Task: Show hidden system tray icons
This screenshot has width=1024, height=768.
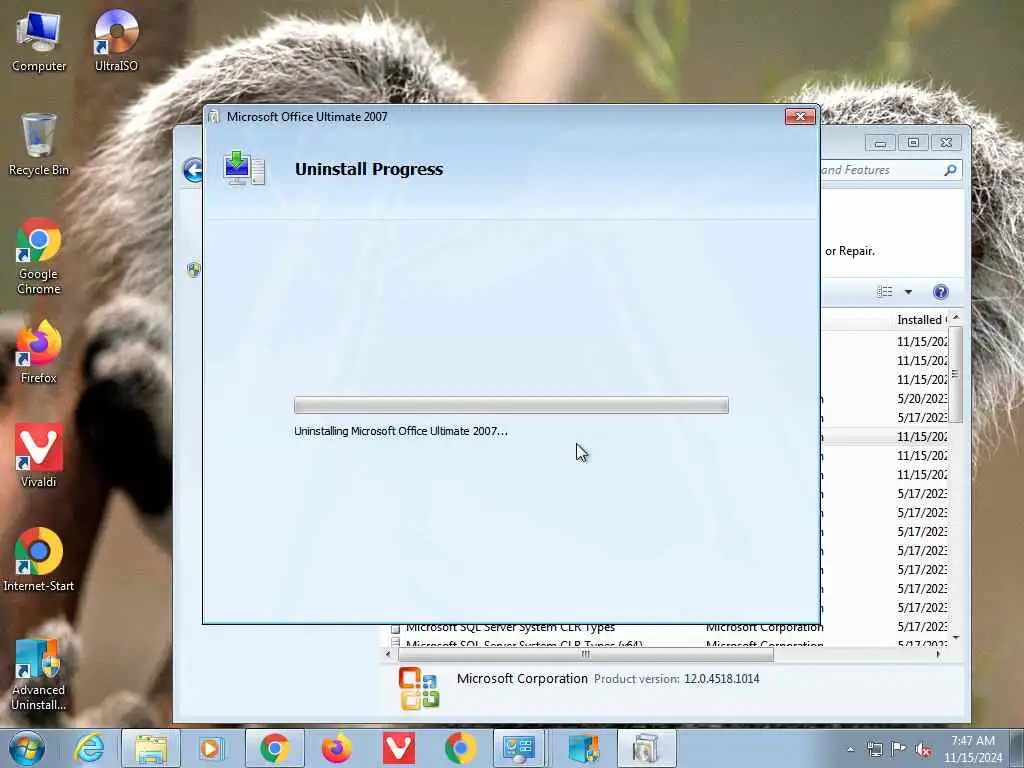Action: [850, 749]
